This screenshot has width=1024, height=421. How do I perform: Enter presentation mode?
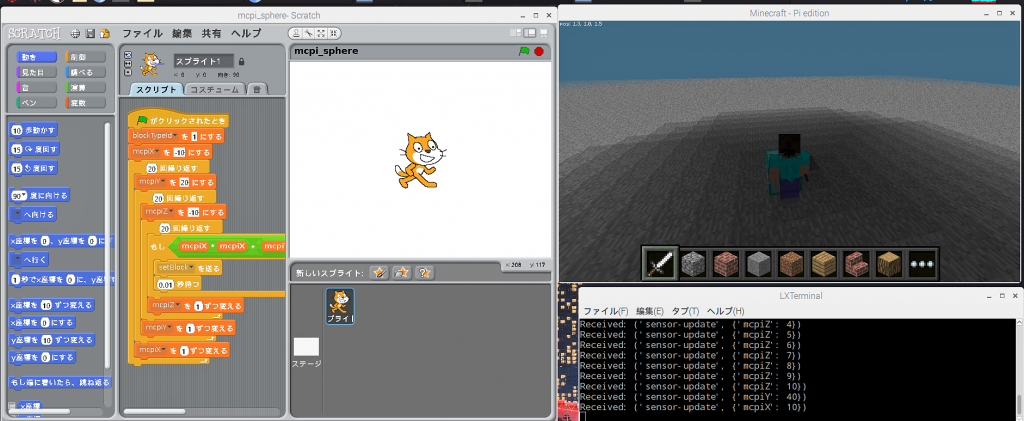[x=543, y=33]
